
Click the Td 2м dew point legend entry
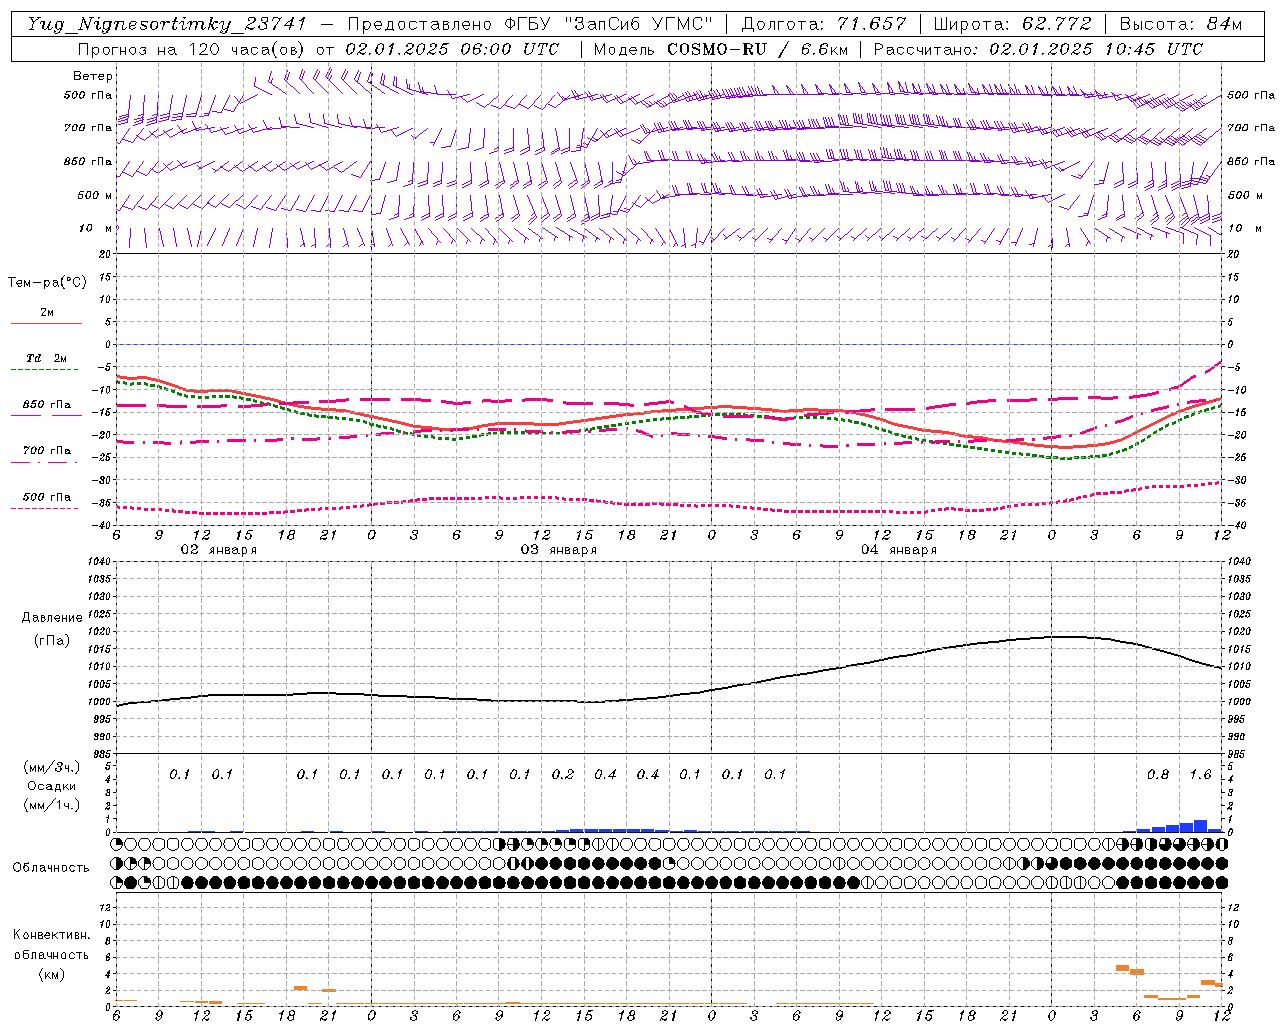(47, 358)
